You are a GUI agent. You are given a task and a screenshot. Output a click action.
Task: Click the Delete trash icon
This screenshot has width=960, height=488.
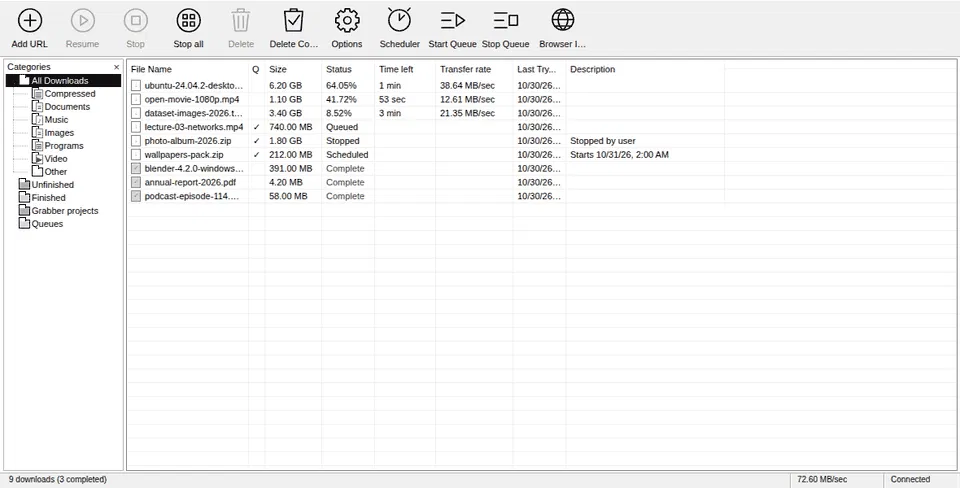tap(241, 21)
